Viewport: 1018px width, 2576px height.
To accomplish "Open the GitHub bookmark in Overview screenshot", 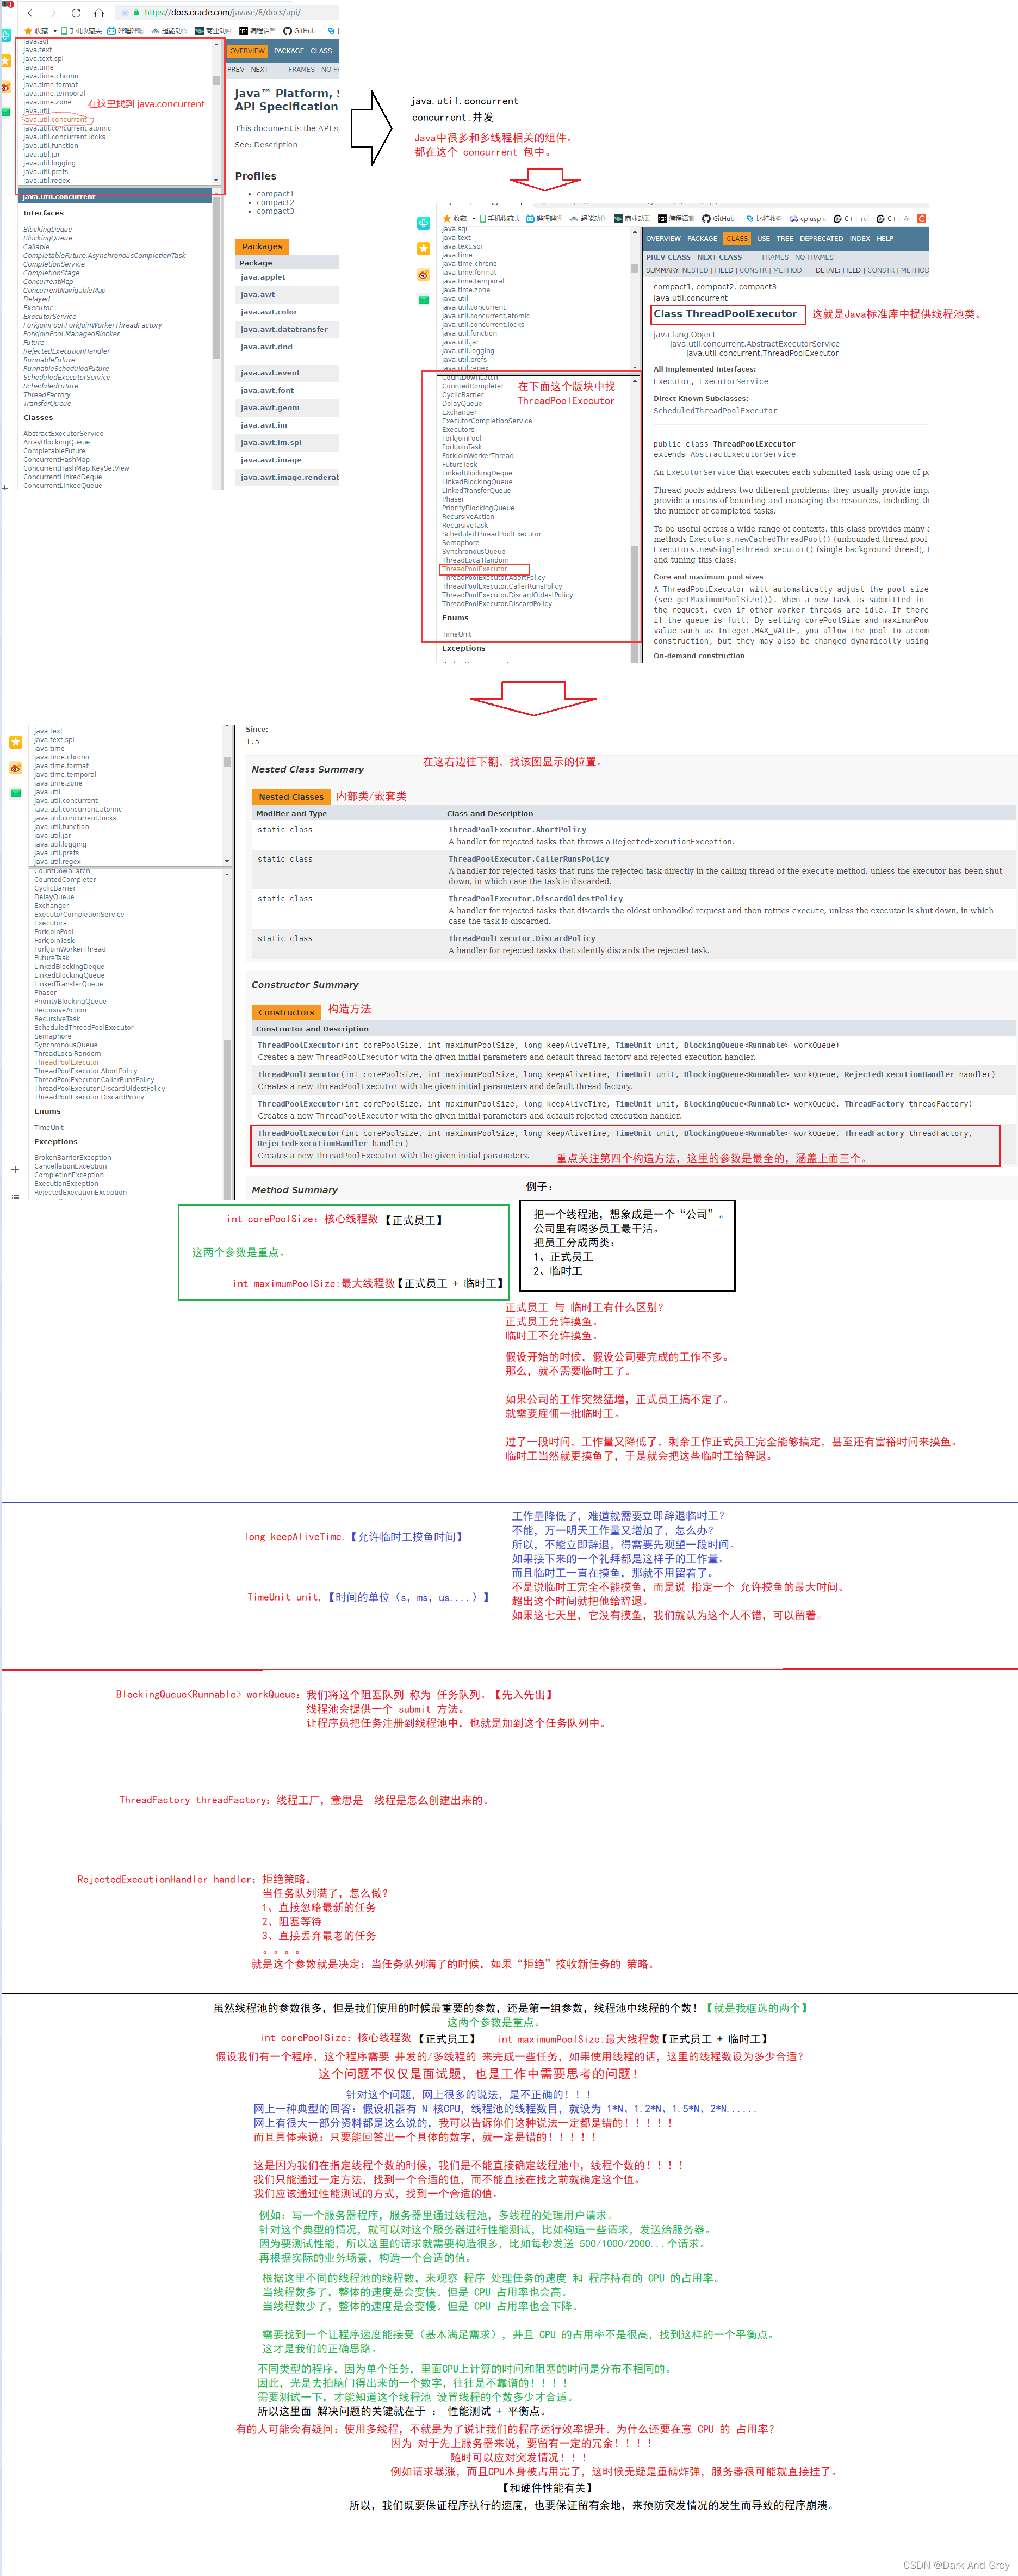I will coord(300,31).
